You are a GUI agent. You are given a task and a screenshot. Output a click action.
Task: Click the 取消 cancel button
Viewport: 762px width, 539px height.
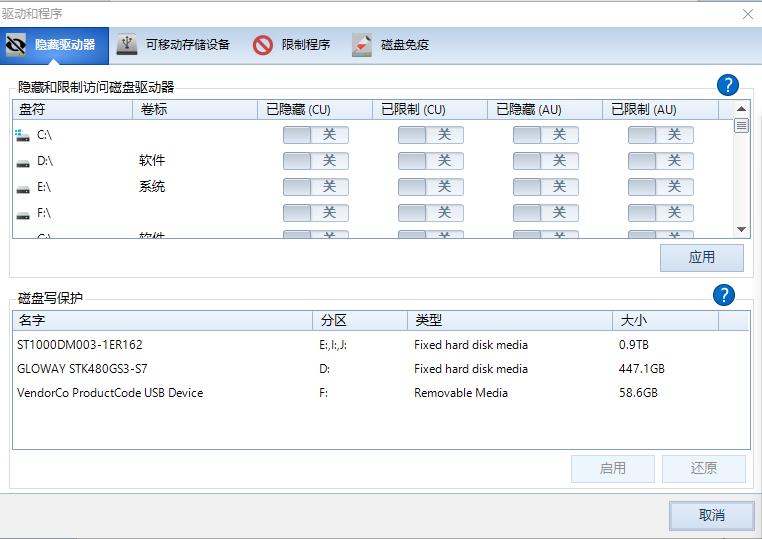[712, 515]
